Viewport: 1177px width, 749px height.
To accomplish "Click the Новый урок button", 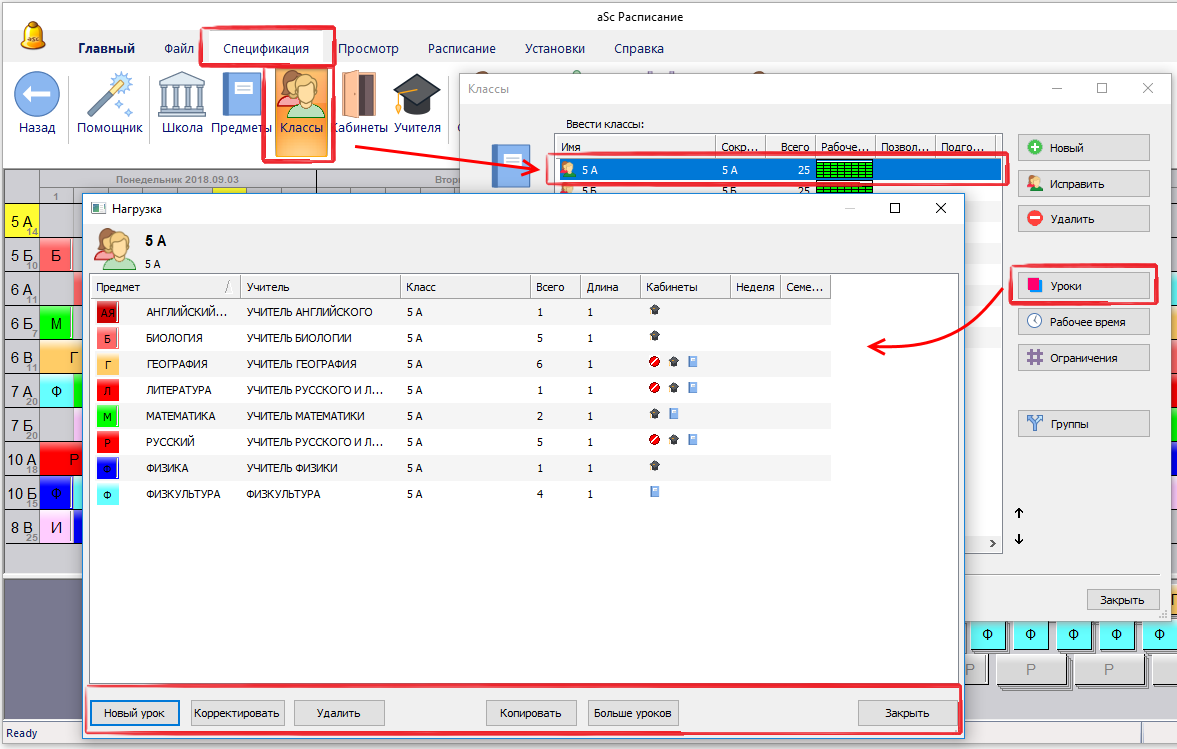I will (x=134, y=713).
